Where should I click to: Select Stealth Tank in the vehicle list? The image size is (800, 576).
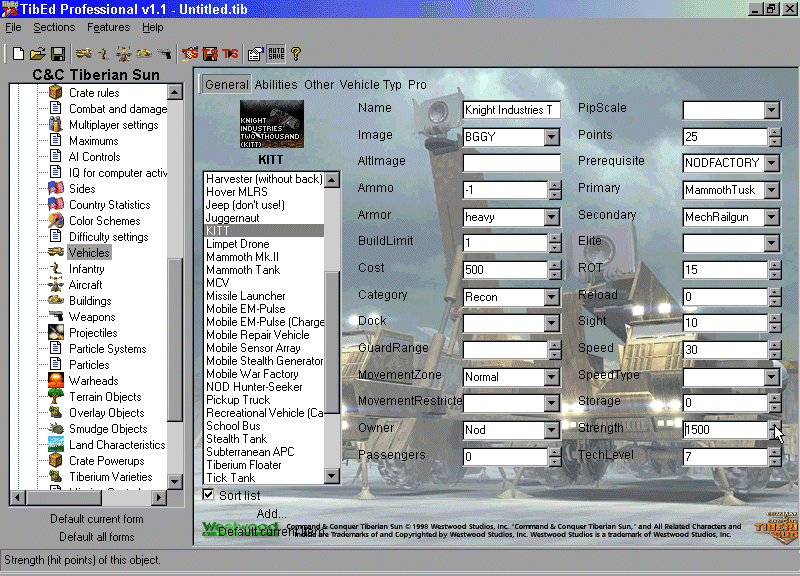(236, 439)
